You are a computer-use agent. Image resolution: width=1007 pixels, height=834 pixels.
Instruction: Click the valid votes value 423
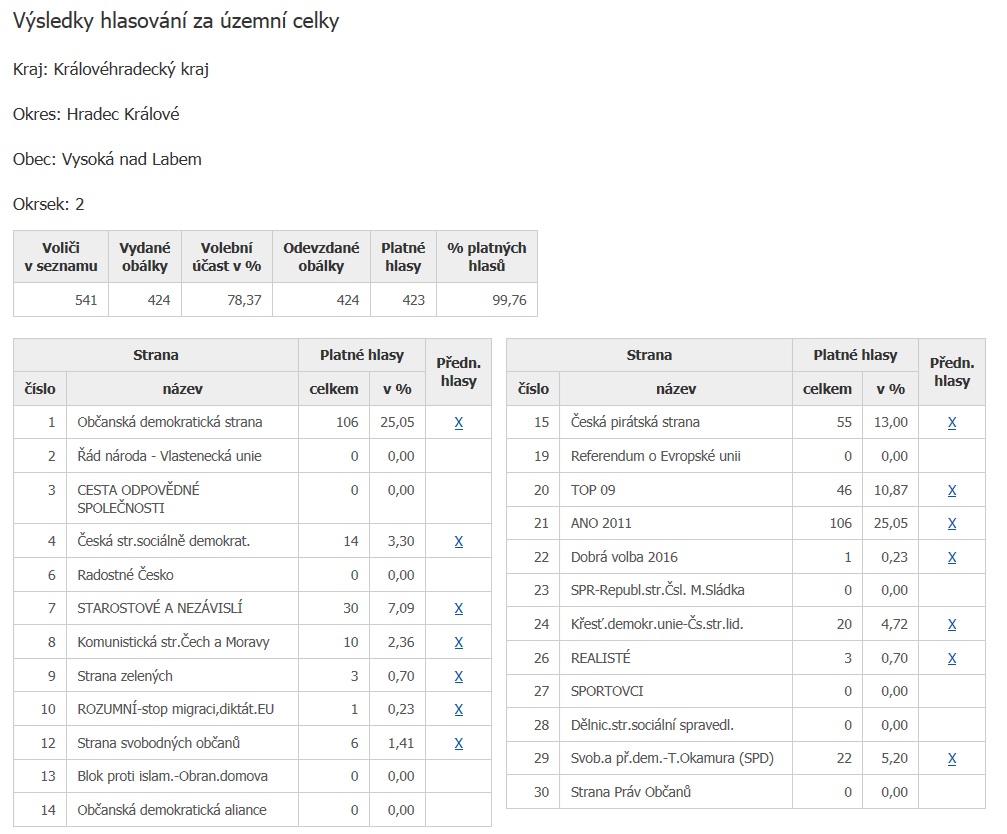tap(414, 300)
